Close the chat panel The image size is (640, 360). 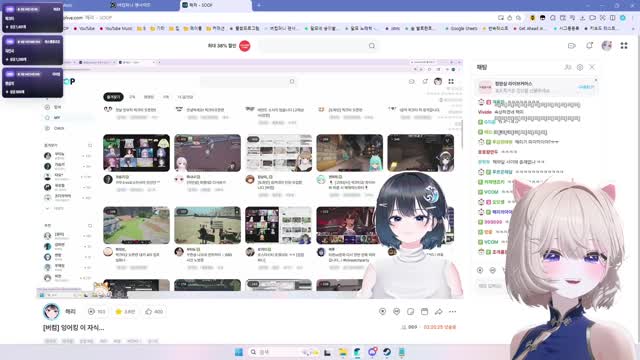(592, 67)
